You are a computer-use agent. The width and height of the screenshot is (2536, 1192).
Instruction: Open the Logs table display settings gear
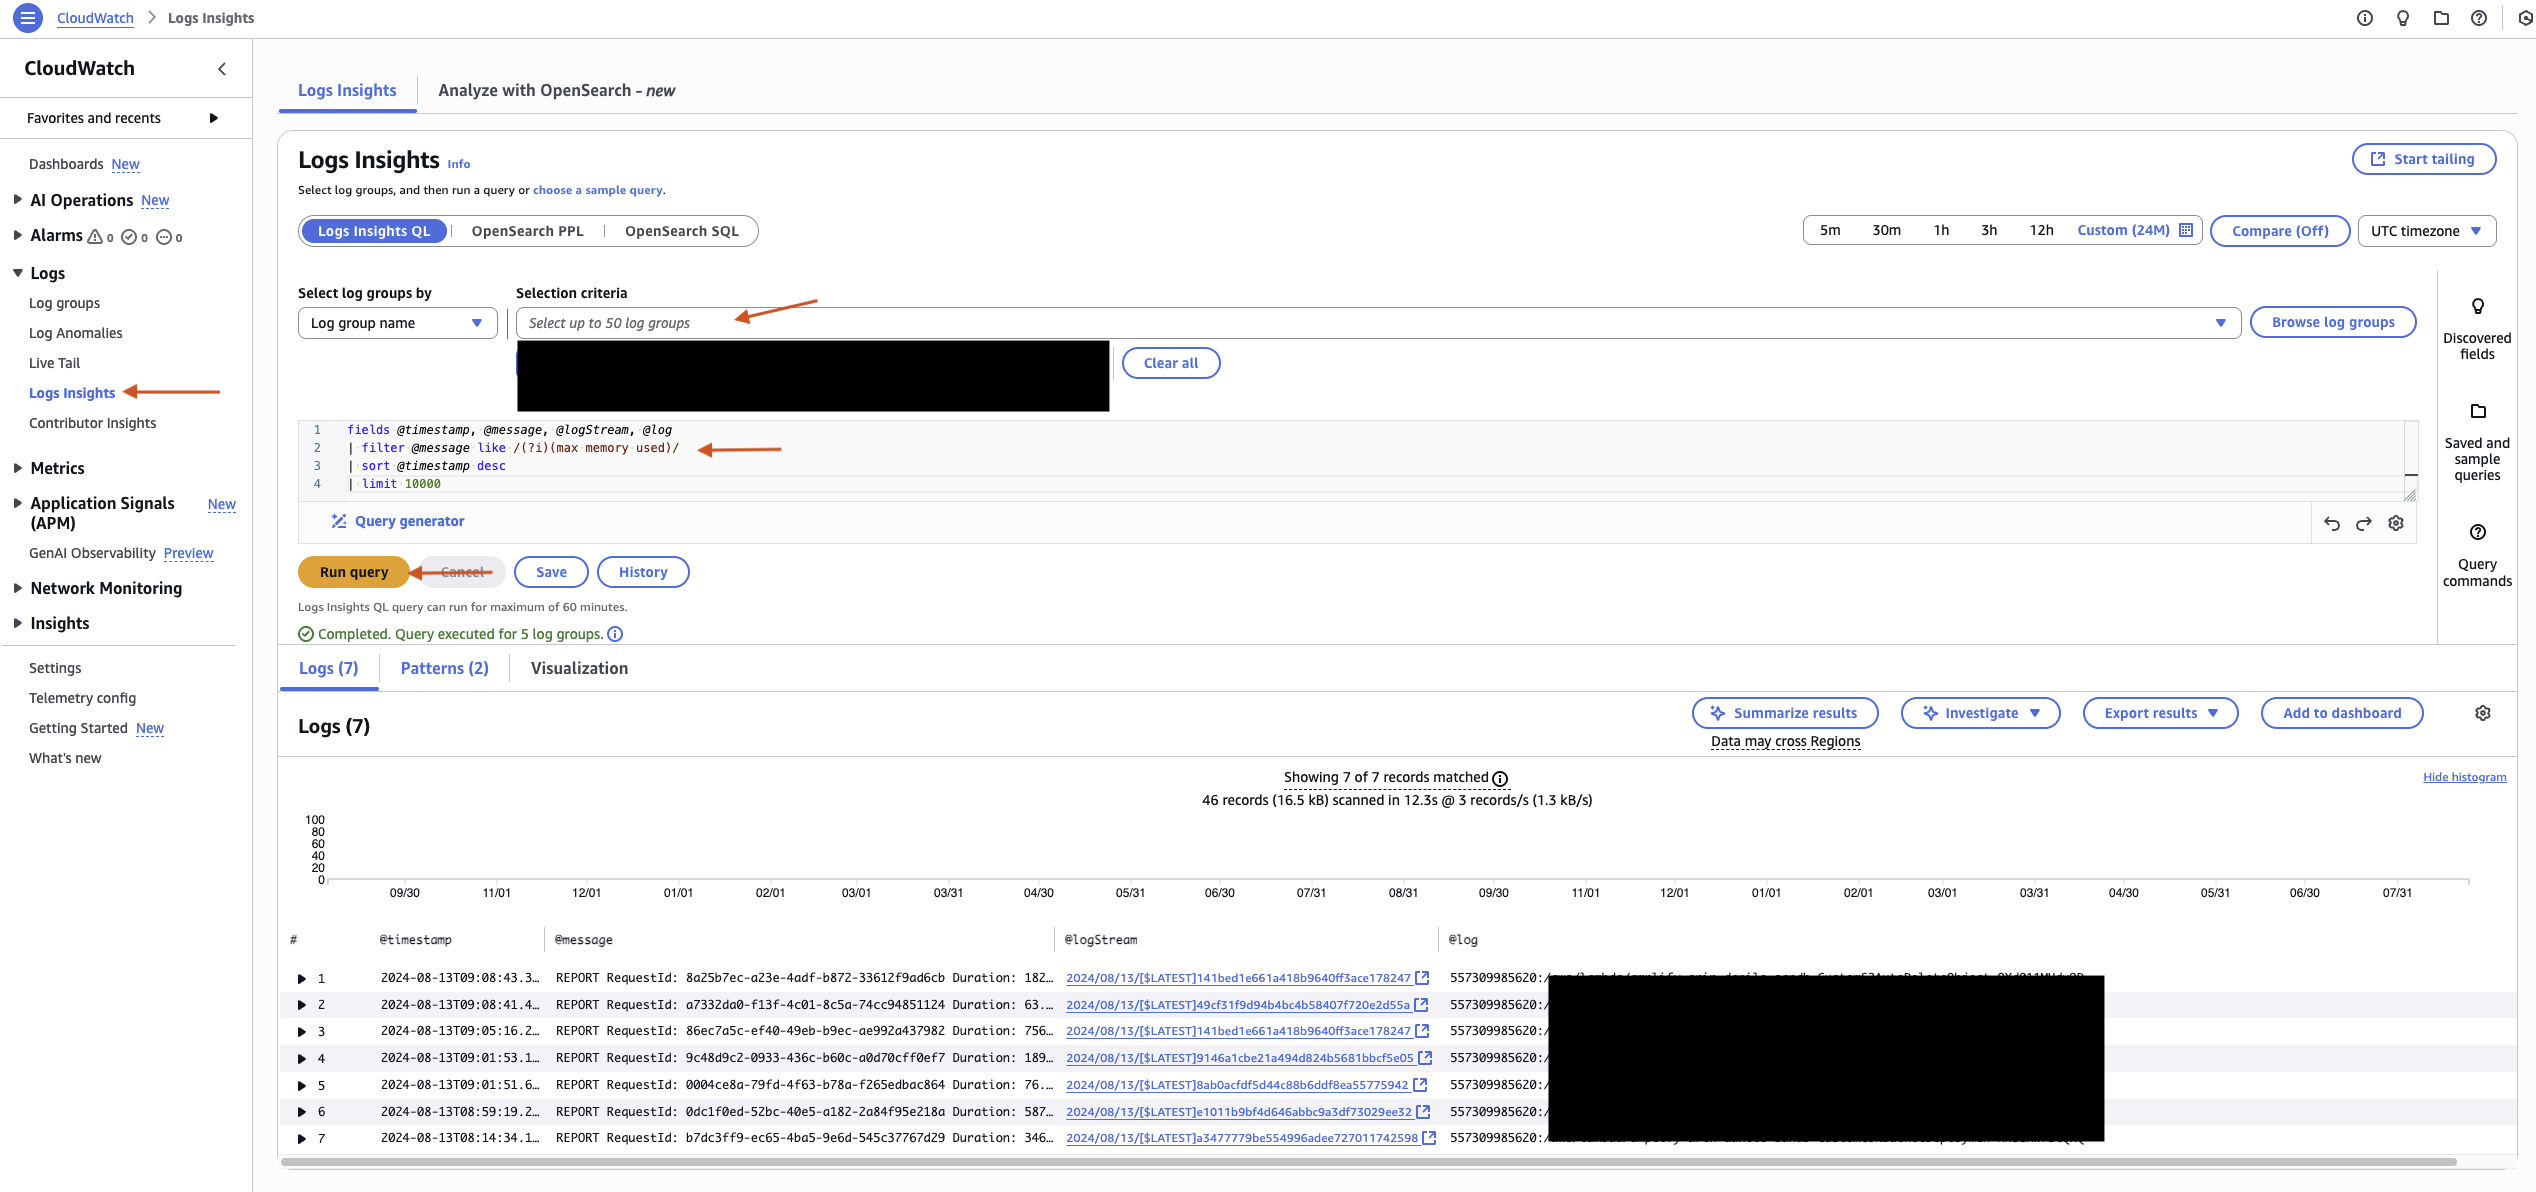pos(2482,712)
